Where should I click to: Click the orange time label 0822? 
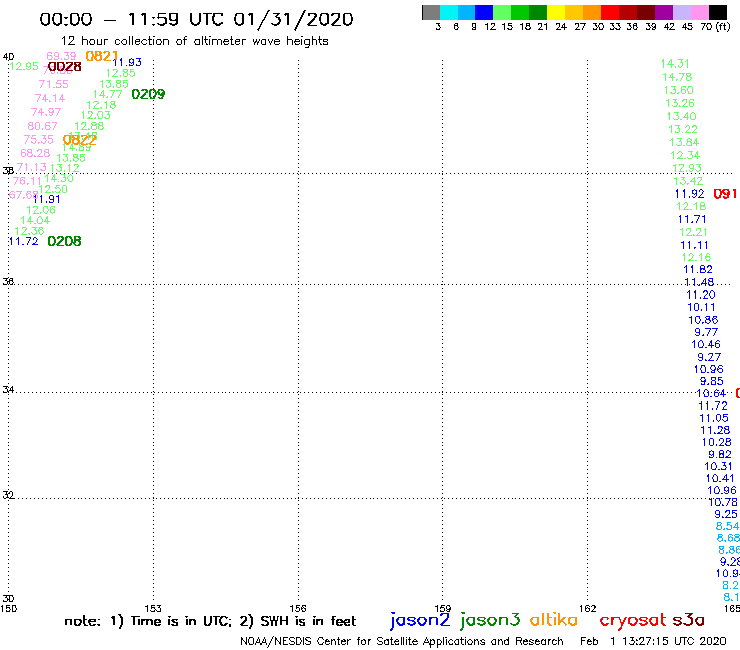coord(79,140)
